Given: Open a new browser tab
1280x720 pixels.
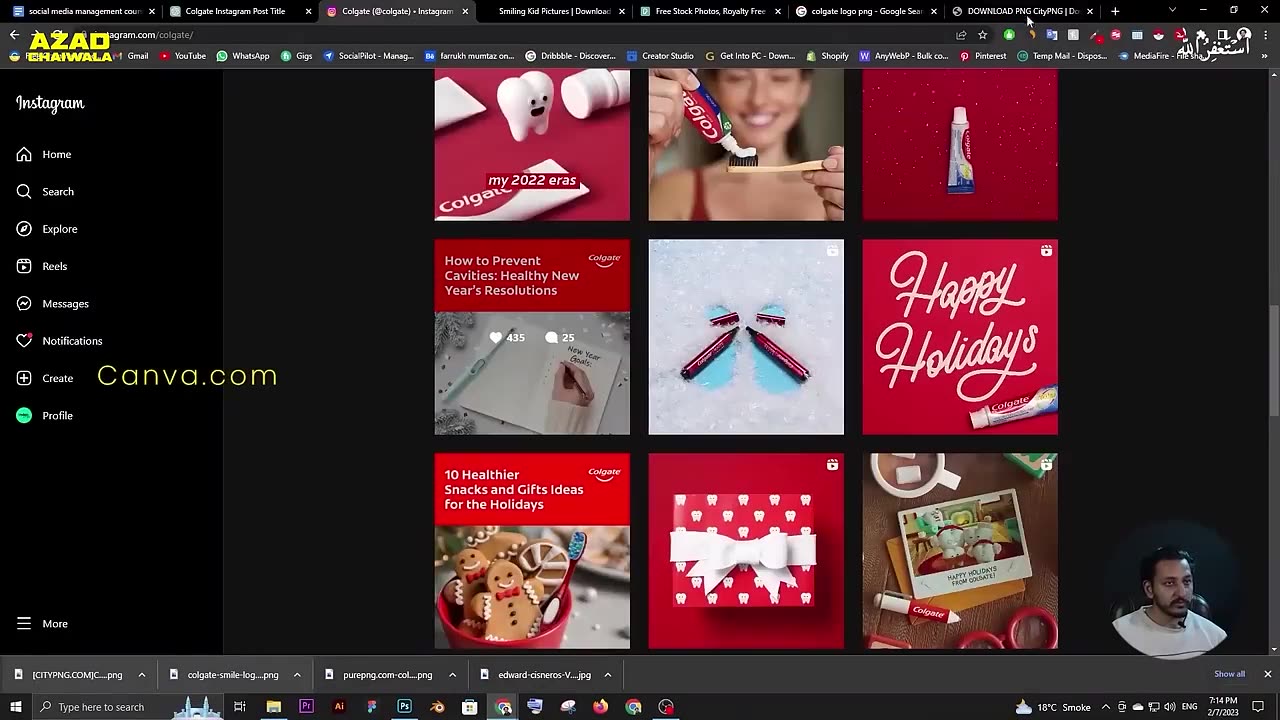Looking at the screenshot, I should pyautogui.click(x=1115, y=11).
